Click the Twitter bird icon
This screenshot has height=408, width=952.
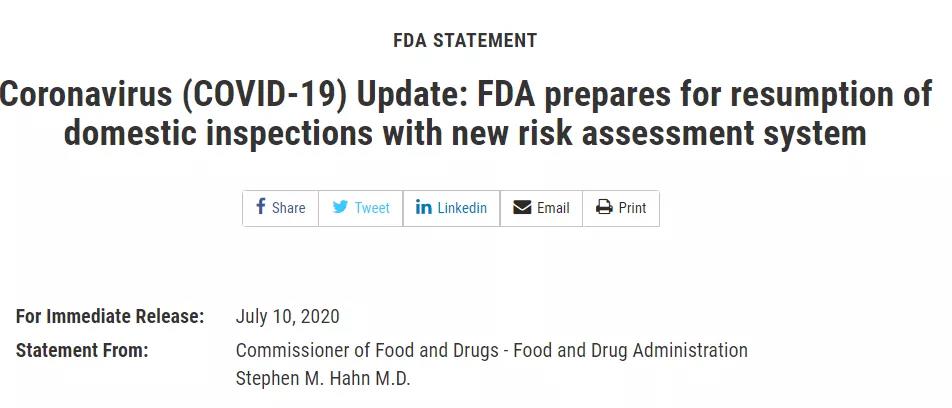[x=340, y=207]
